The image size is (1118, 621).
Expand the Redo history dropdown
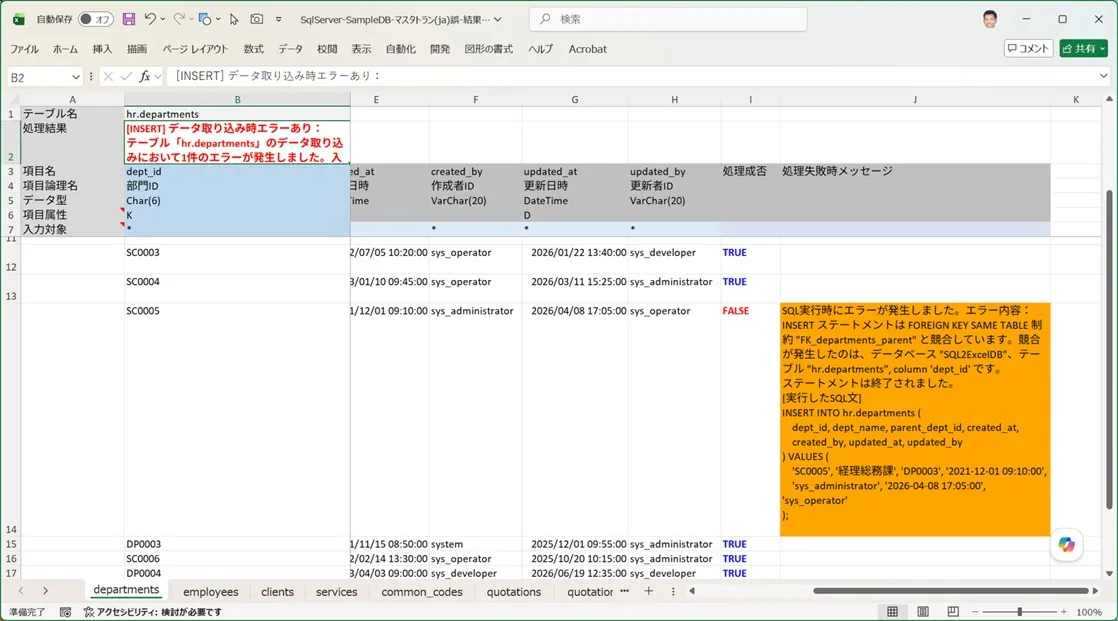coord(191,19)
